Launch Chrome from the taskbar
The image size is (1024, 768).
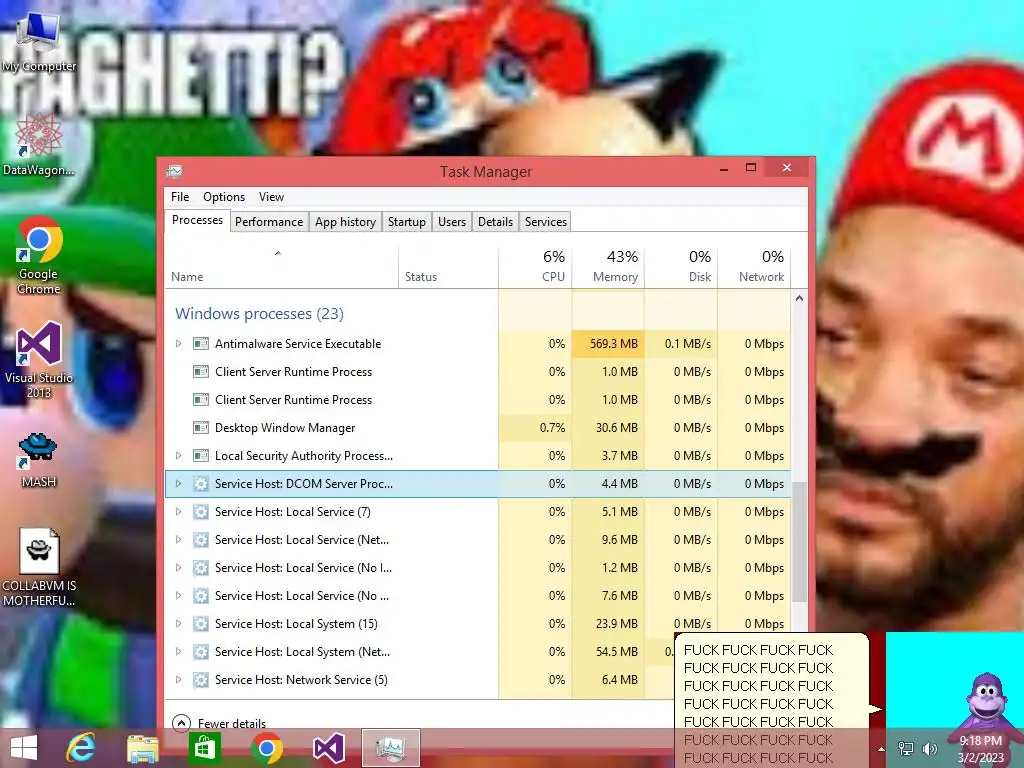[x=266, y=748]
